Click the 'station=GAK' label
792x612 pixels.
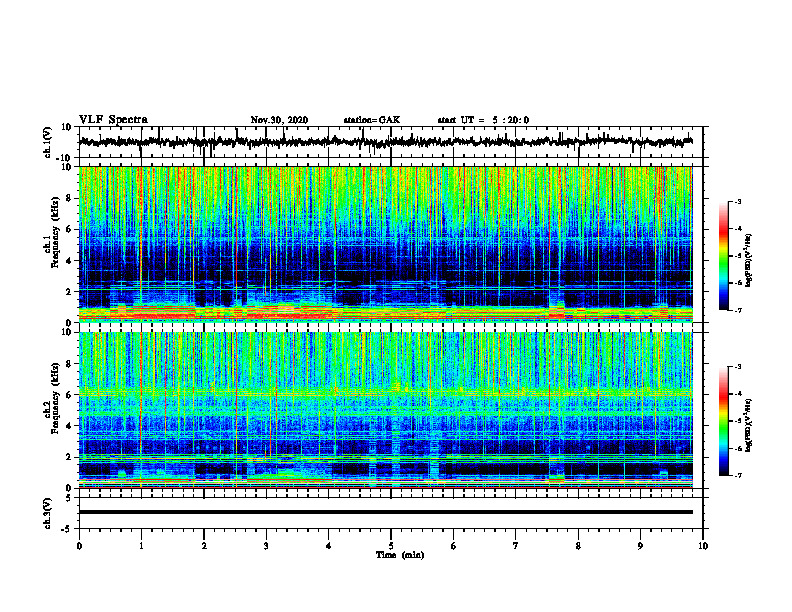click(x=372, y=120)
